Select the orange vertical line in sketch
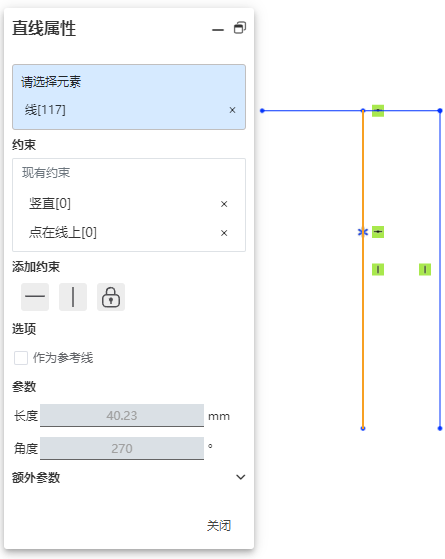Viewport: 445px width, 559px height. [x=363, y=339]
